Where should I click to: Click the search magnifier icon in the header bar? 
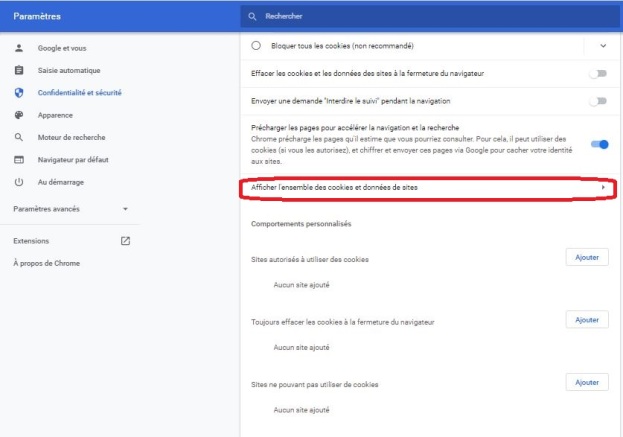point(252,16)
